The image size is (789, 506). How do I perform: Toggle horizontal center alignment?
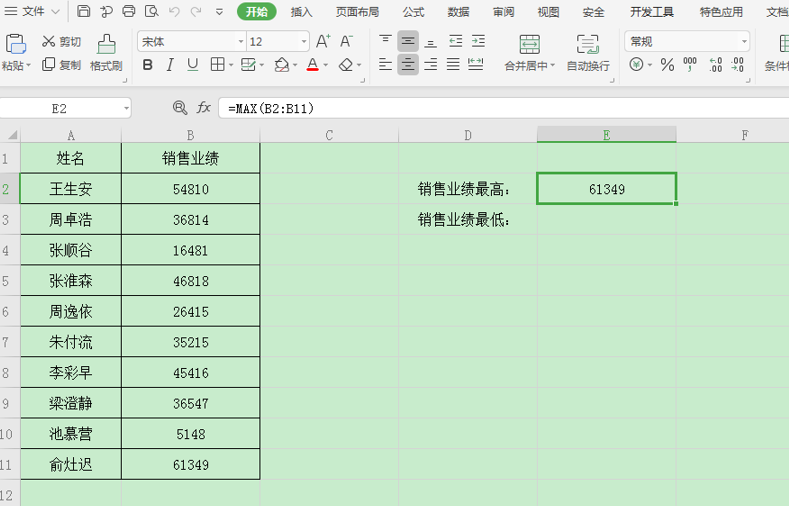tap(408, 64)
